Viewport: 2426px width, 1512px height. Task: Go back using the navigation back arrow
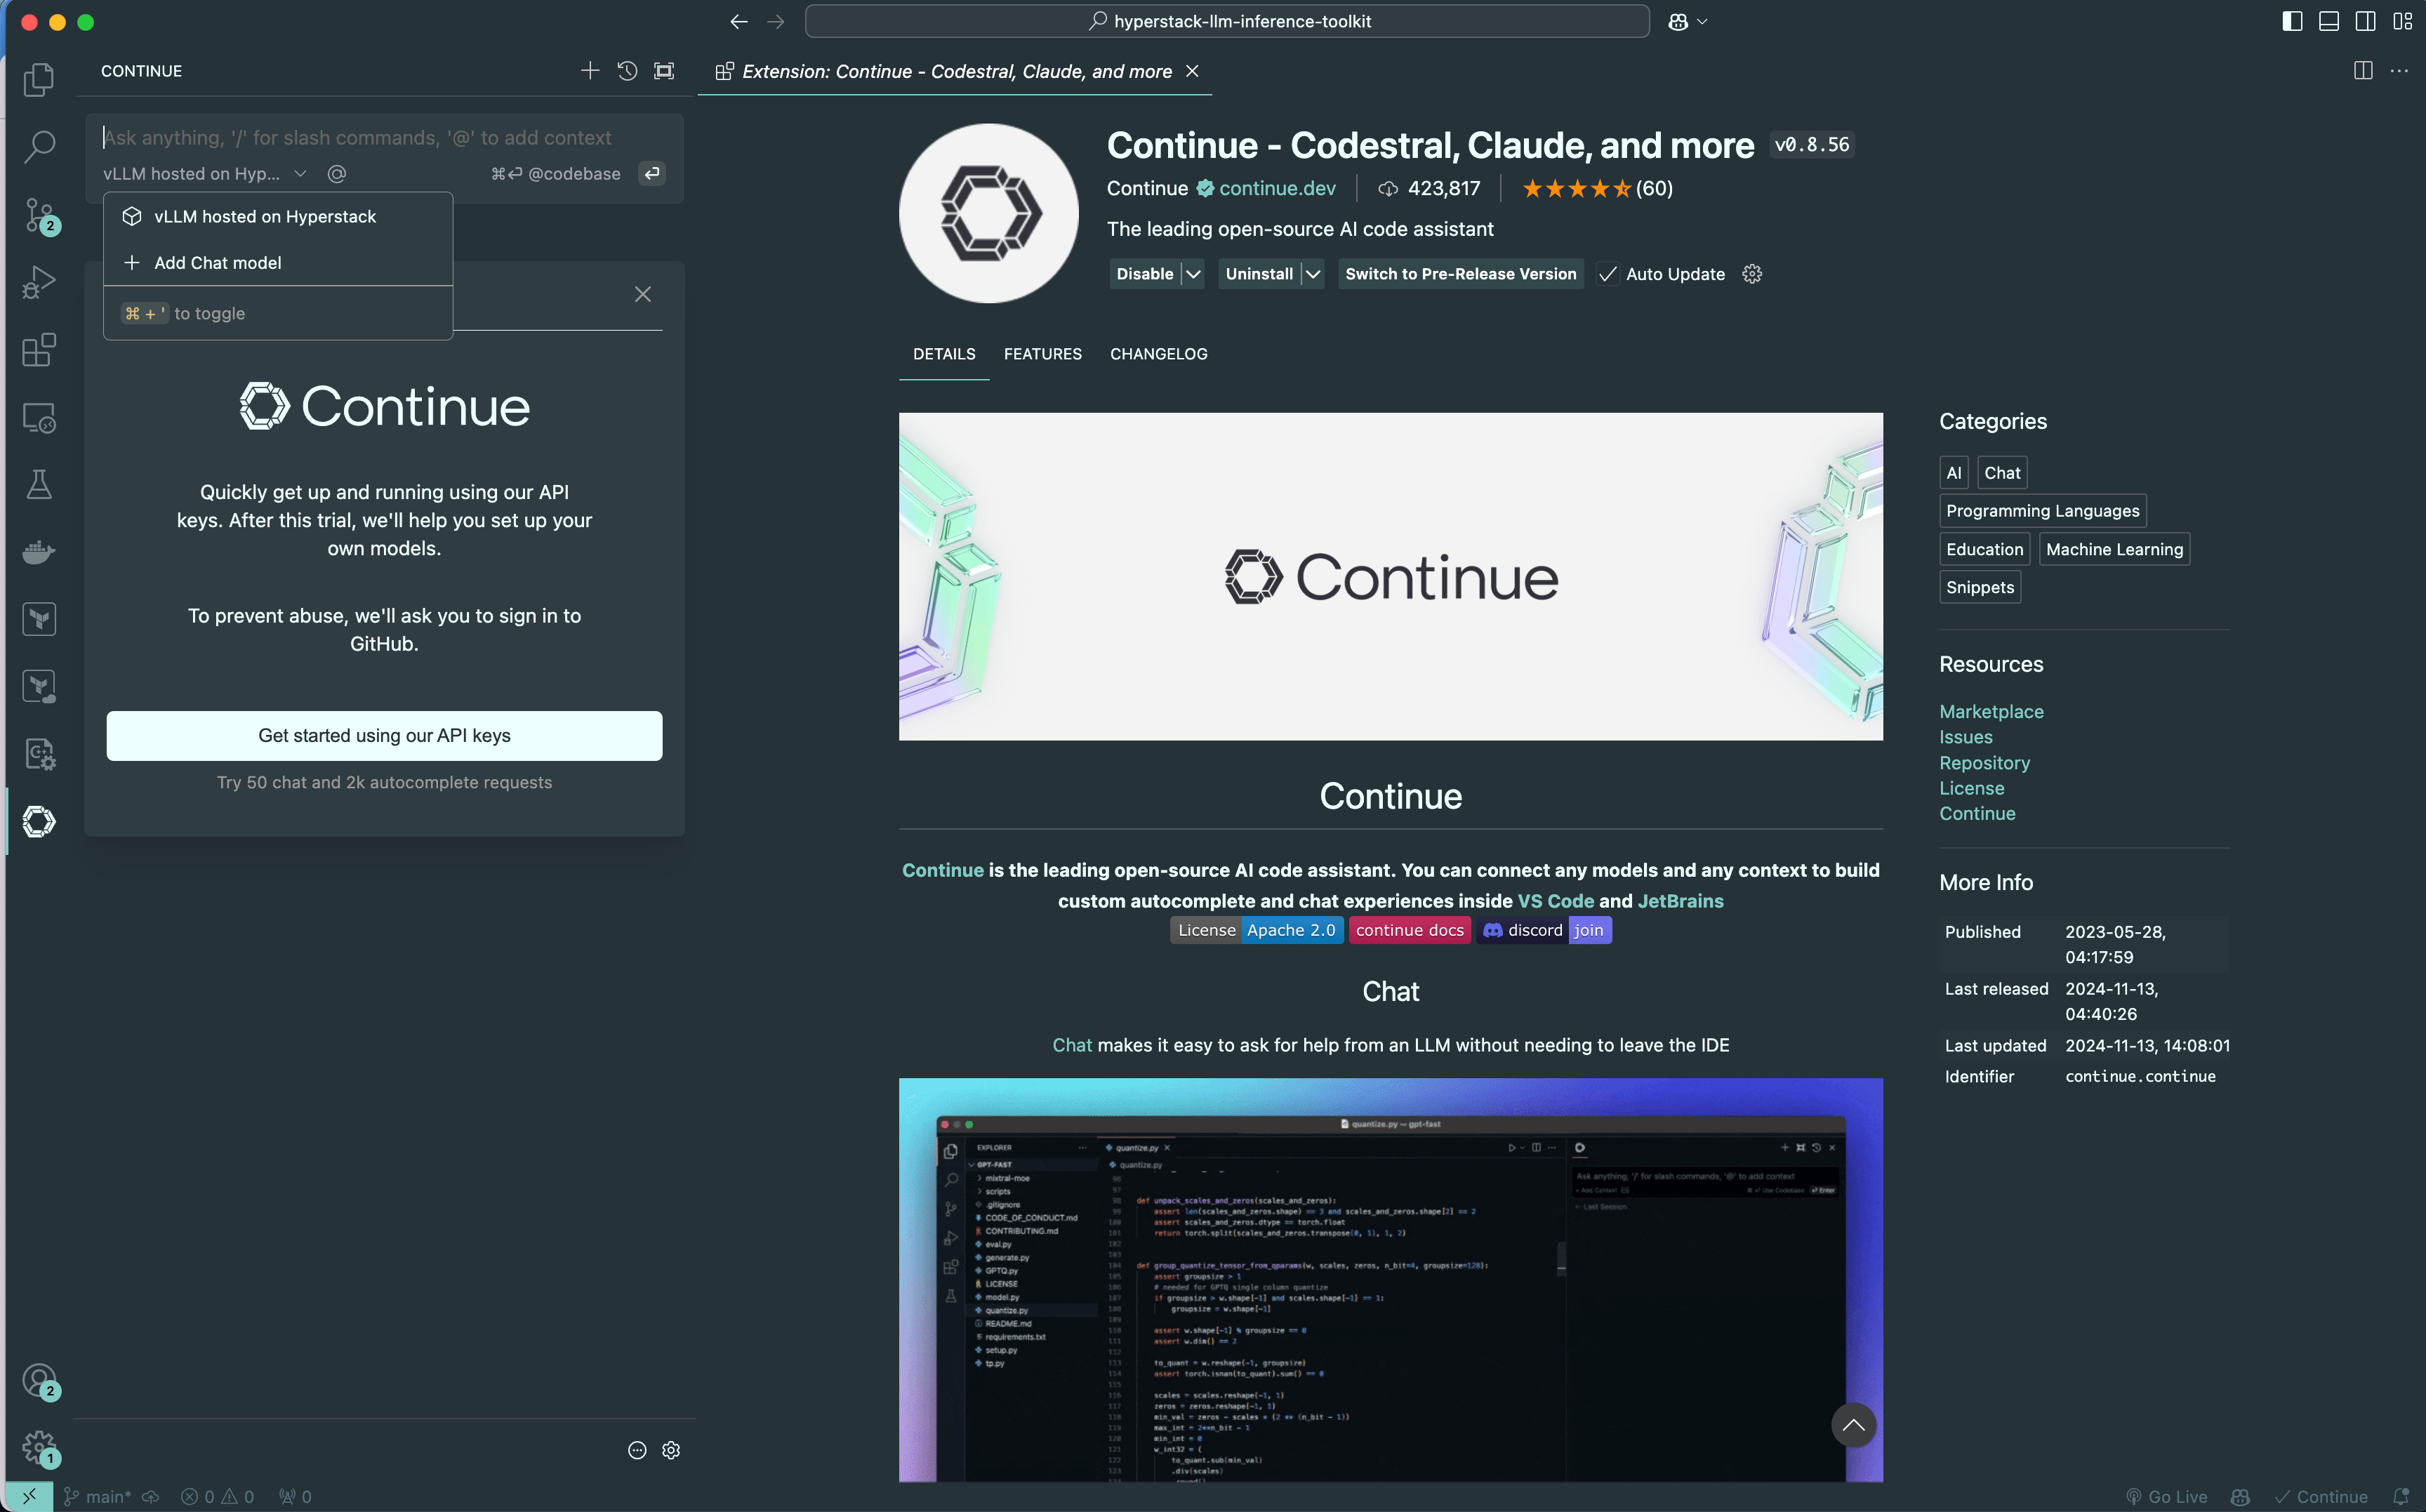[x=739, y=21]
